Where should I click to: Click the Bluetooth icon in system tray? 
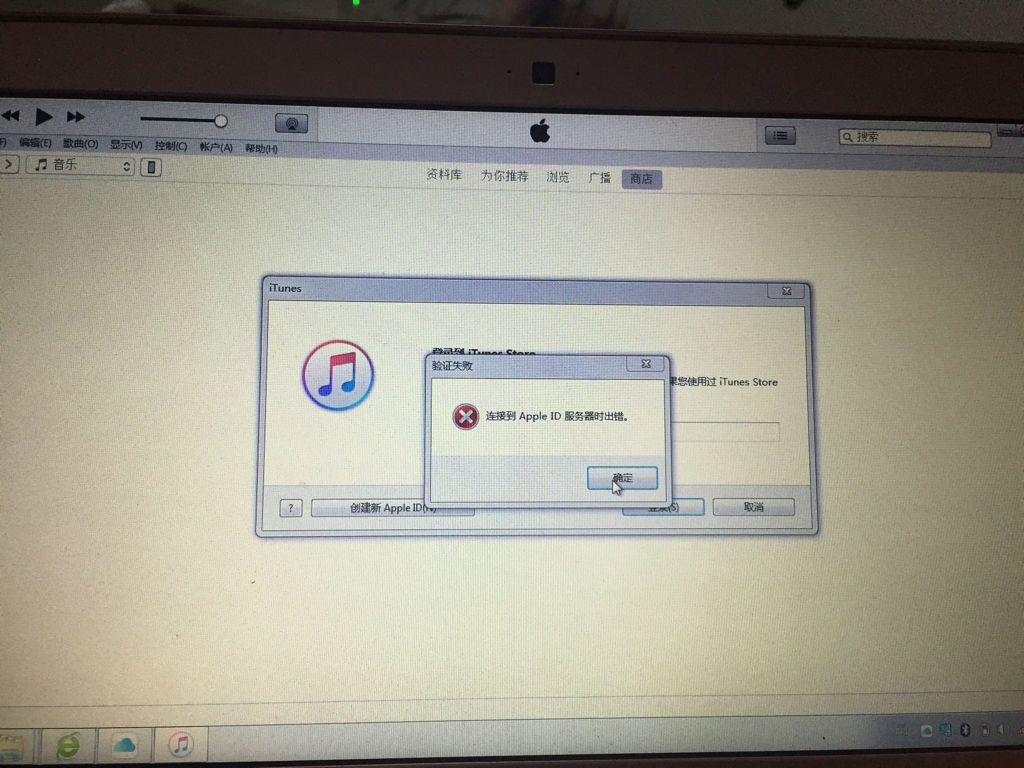(x=965, y=729)
